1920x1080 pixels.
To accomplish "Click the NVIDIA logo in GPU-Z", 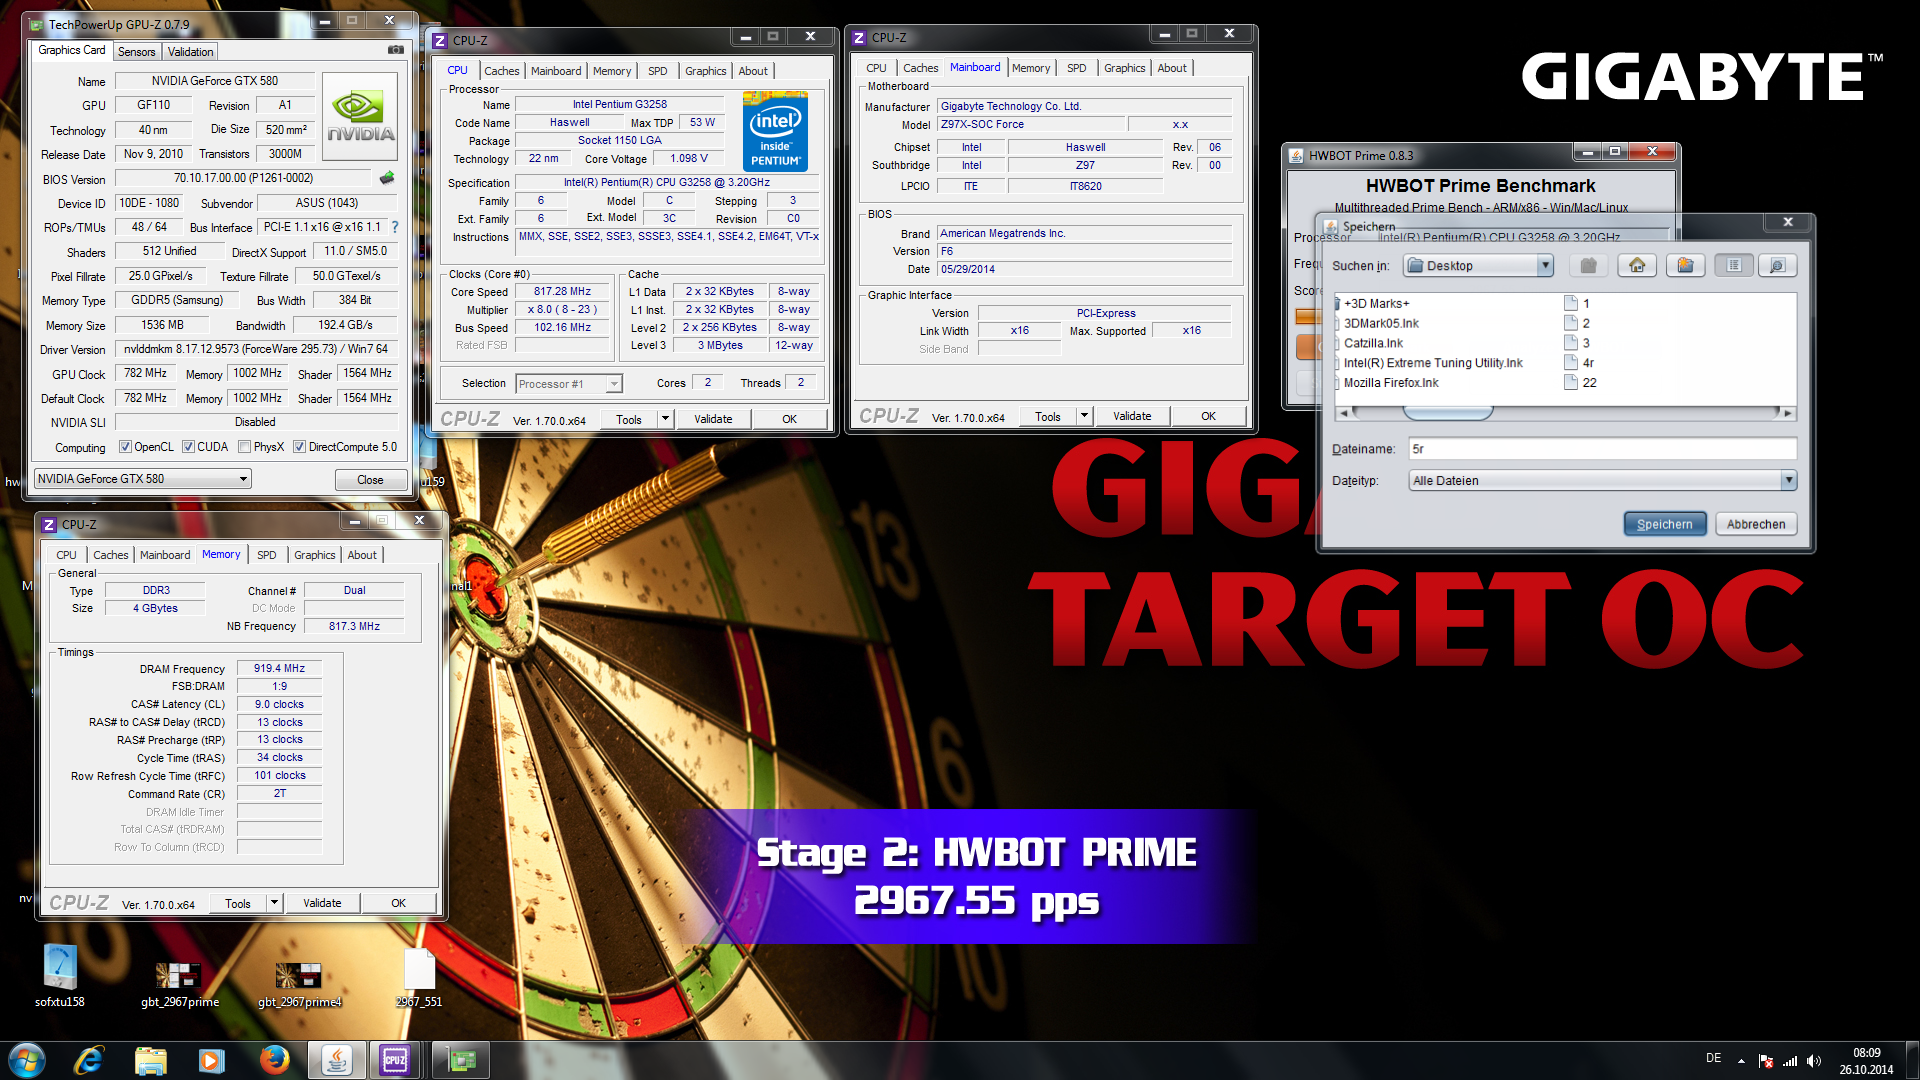I will click(x=361, y=117).
